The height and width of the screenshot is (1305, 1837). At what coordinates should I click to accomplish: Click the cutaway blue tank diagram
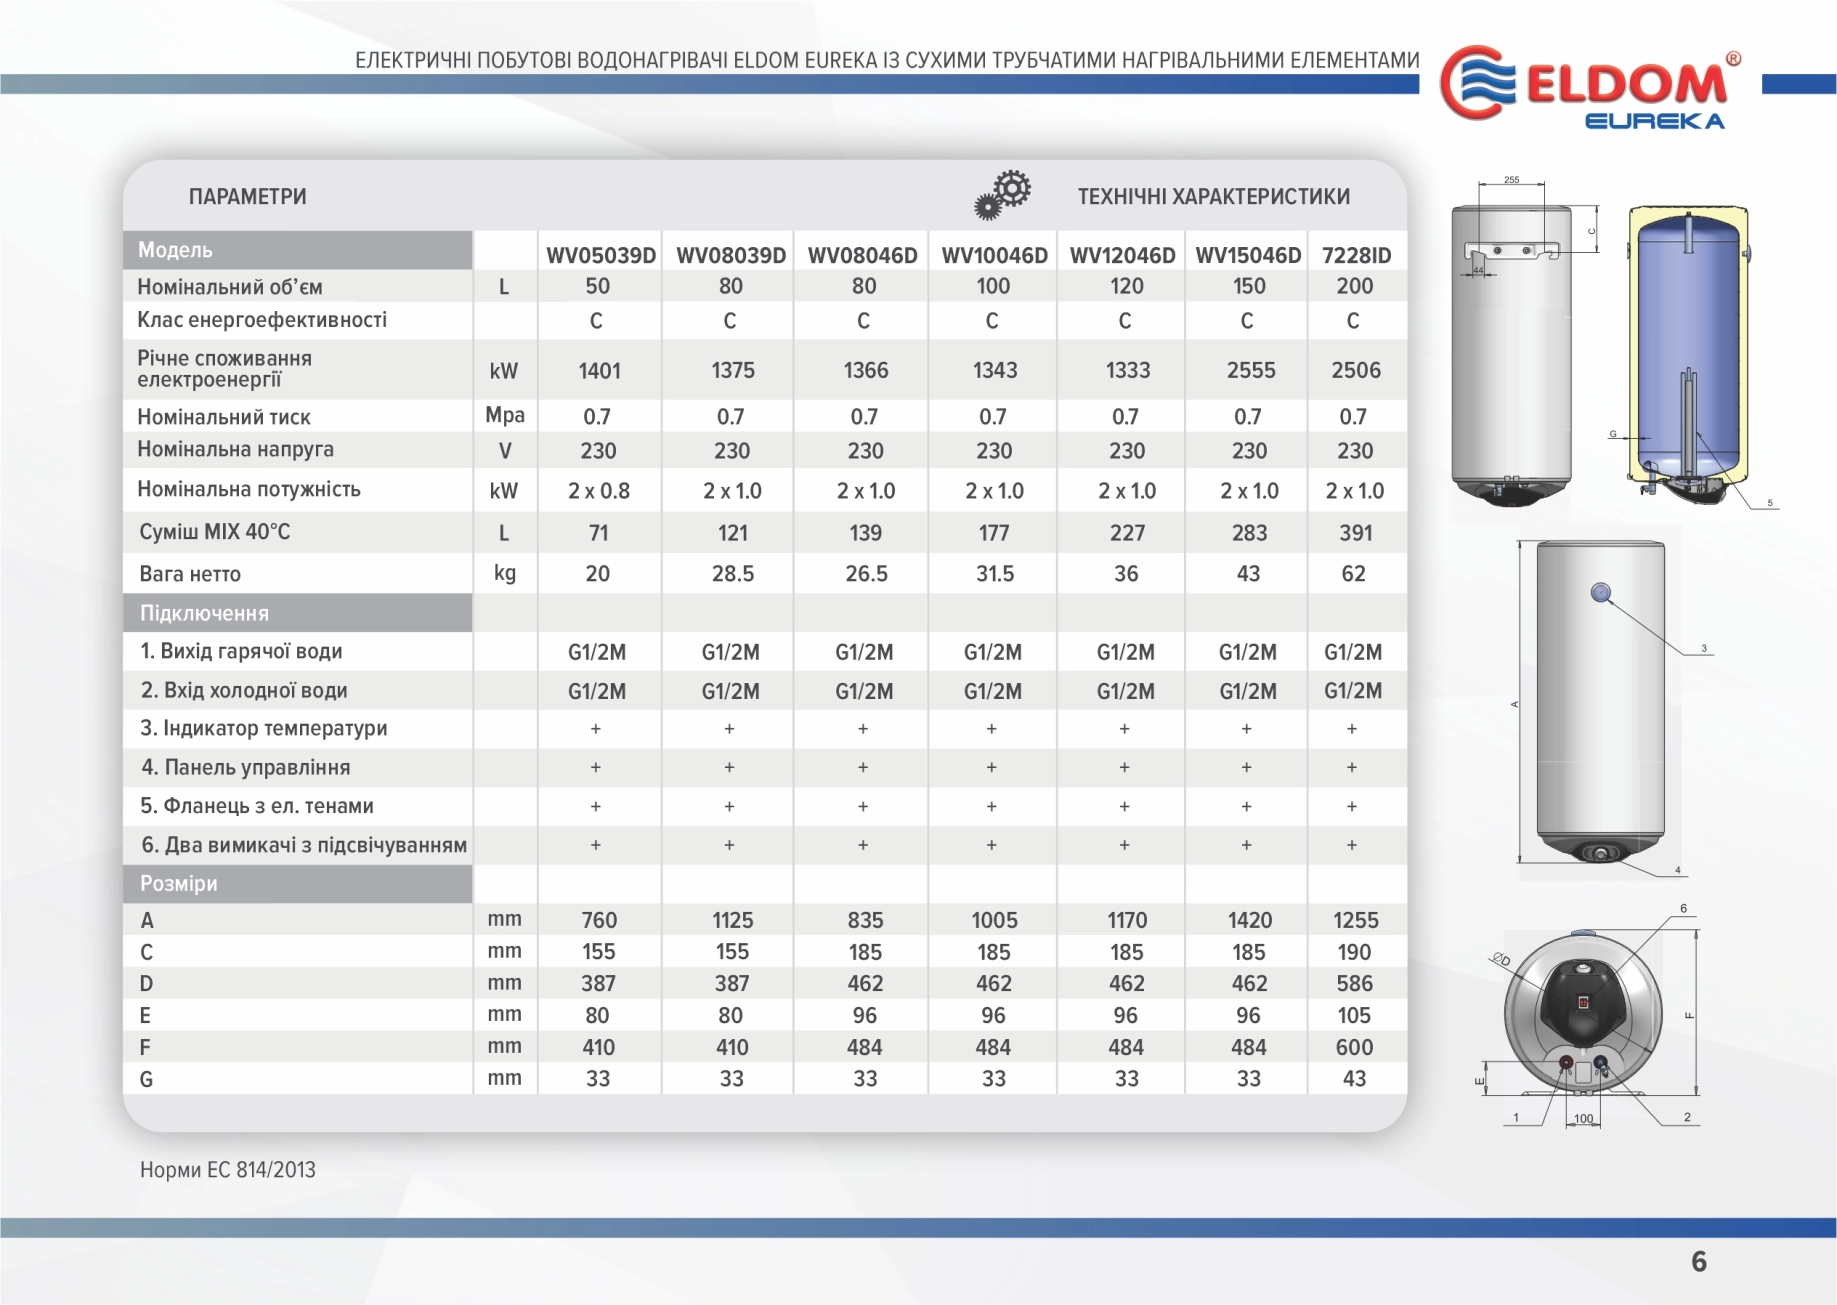[x=1690, y=355]
